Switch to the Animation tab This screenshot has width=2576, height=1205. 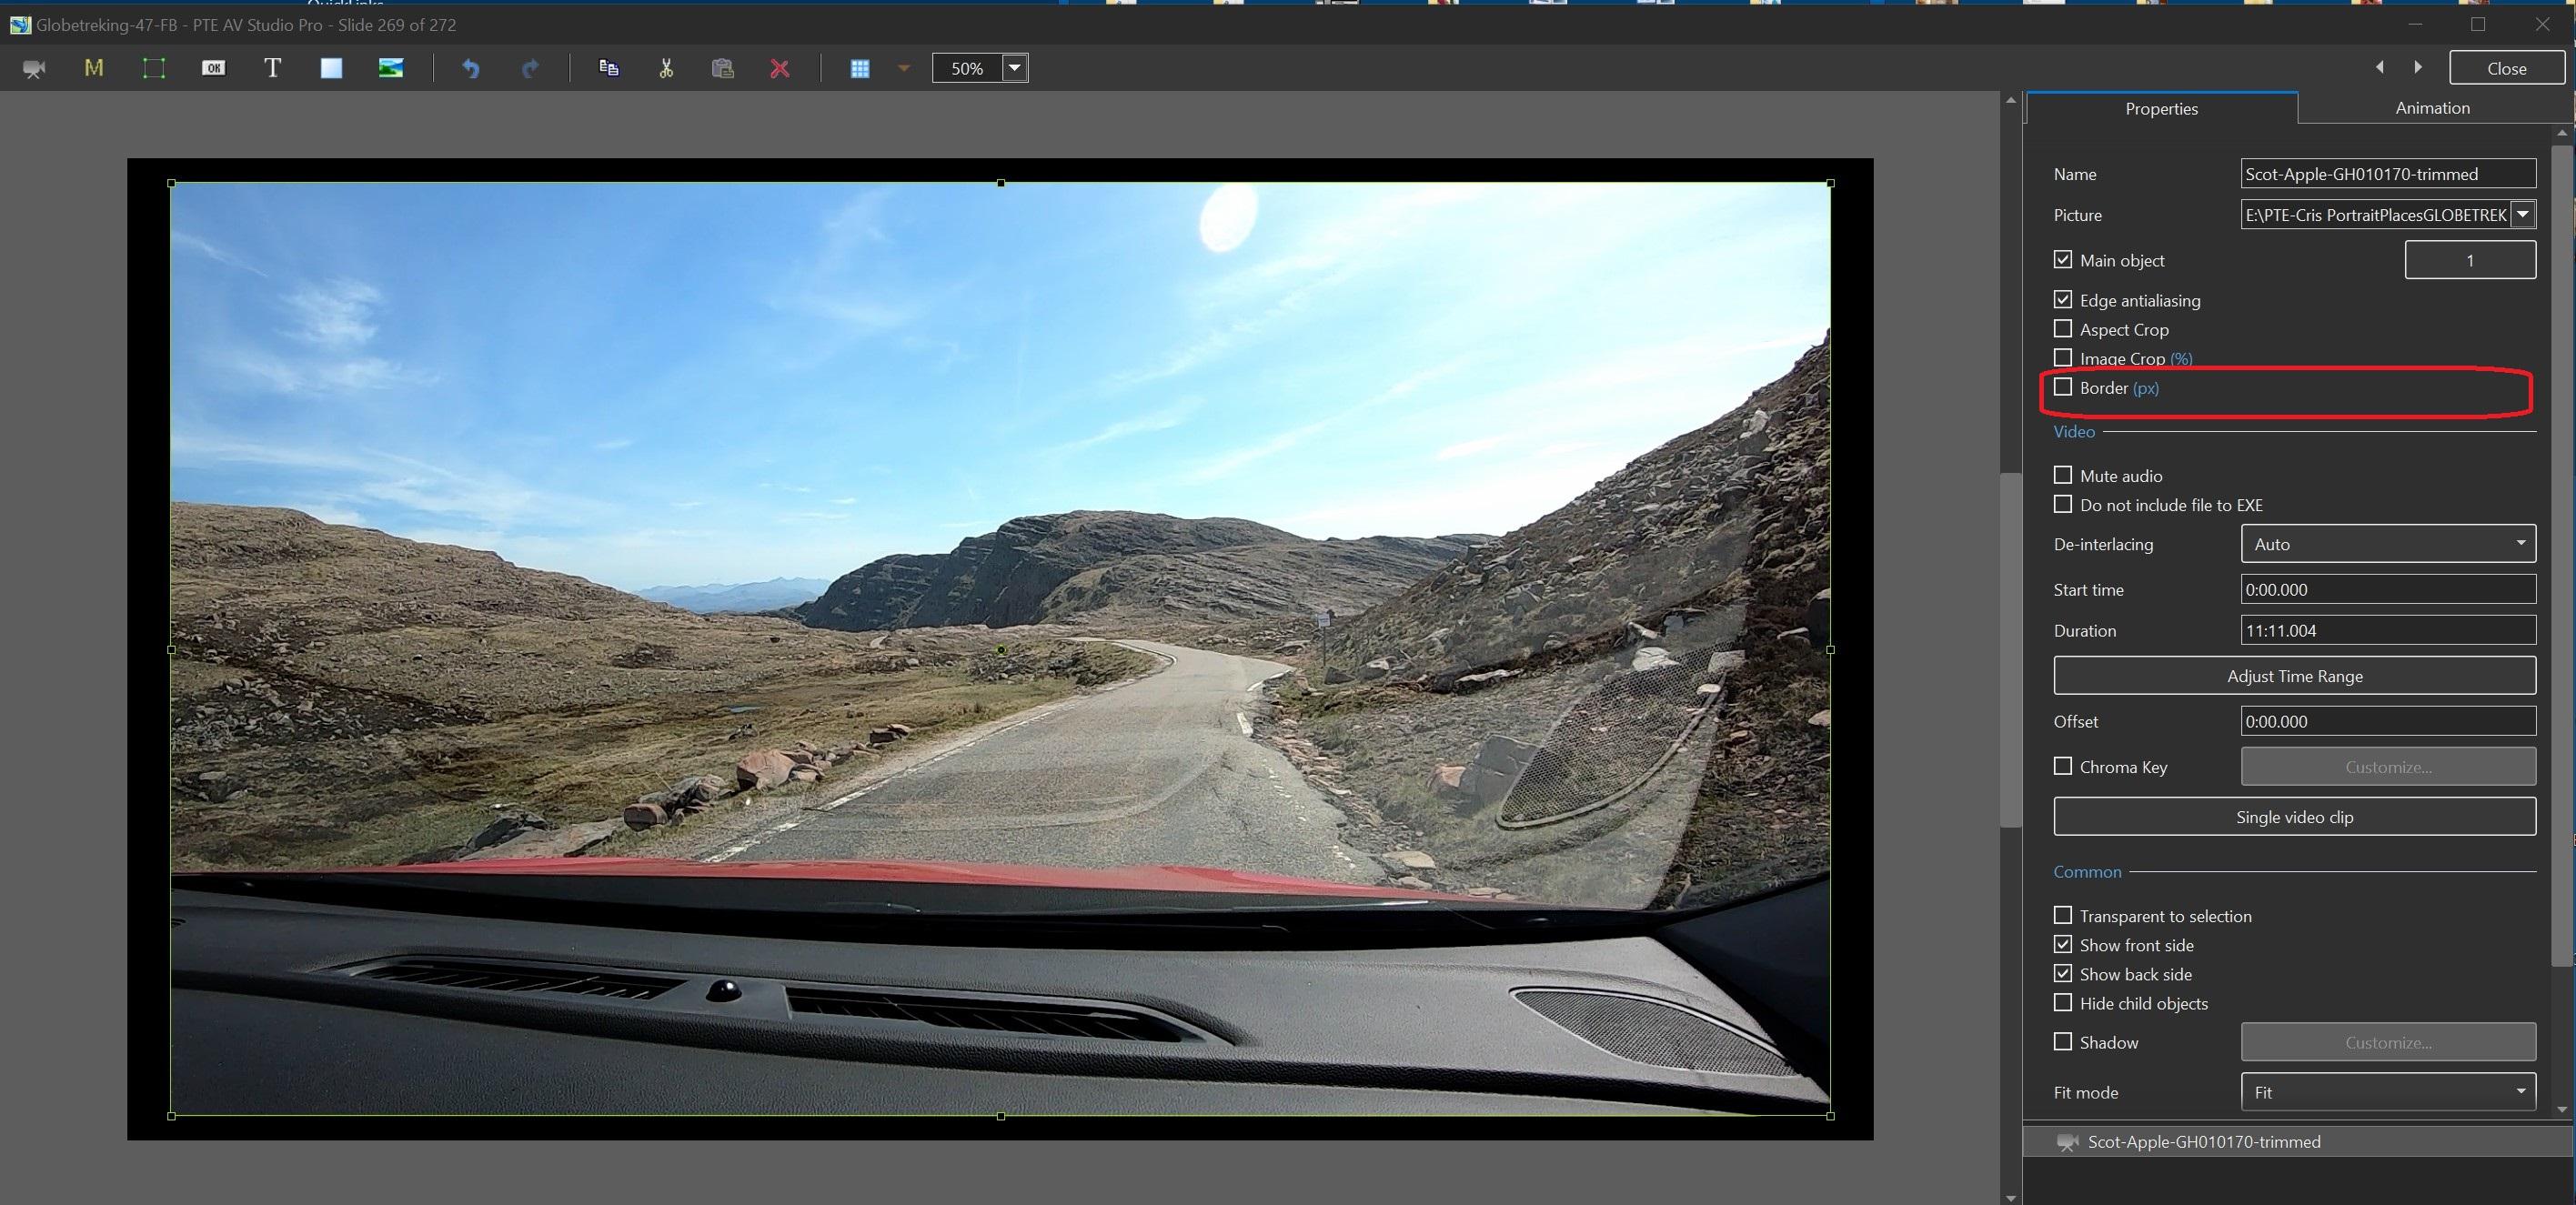(2432, 107)
